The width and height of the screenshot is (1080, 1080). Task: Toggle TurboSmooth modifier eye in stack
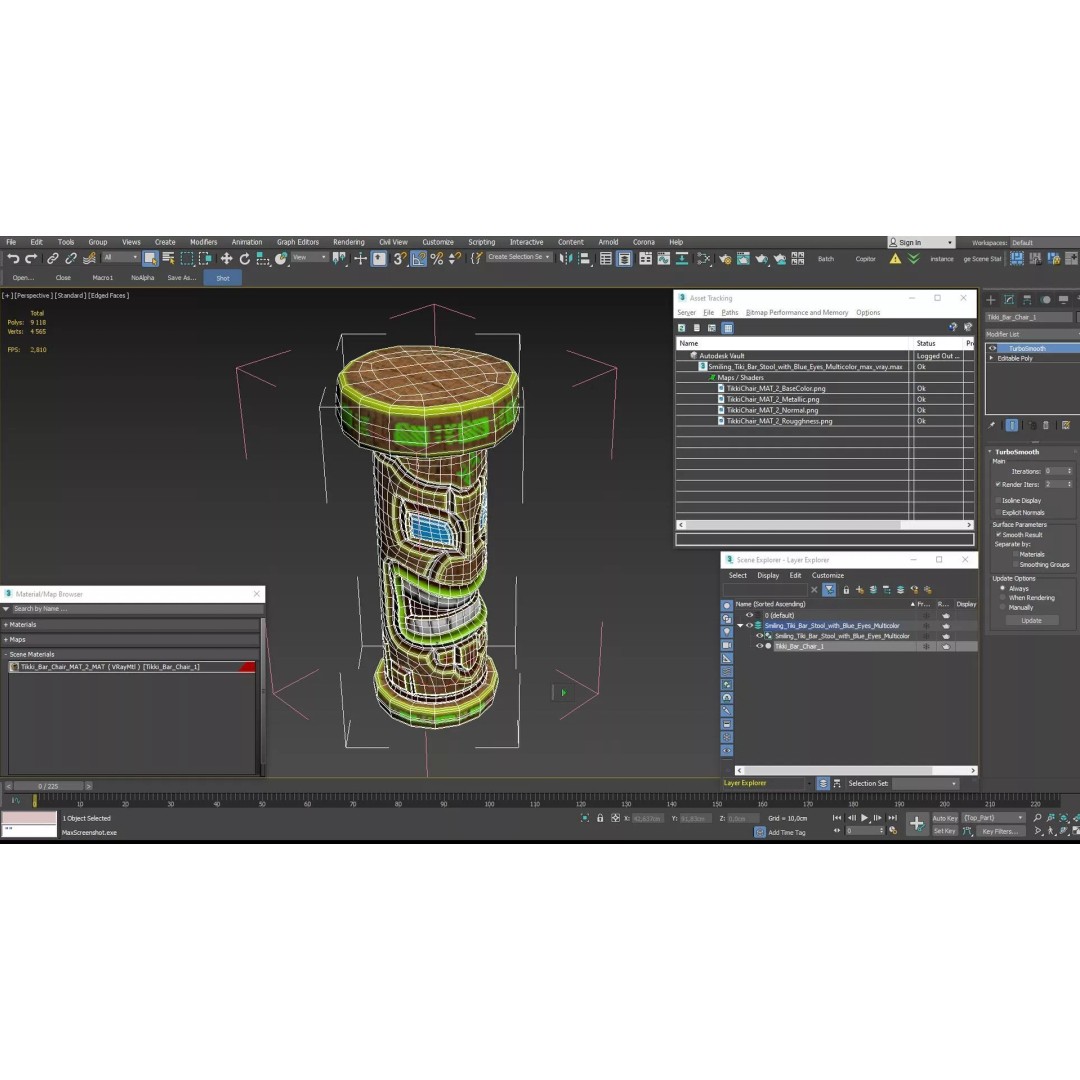click(x=992, y=349)
